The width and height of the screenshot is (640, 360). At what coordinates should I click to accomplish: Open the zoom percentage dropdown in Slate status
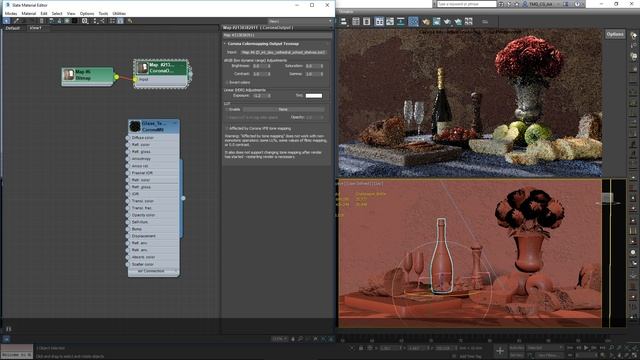click(x=280, y=339)
